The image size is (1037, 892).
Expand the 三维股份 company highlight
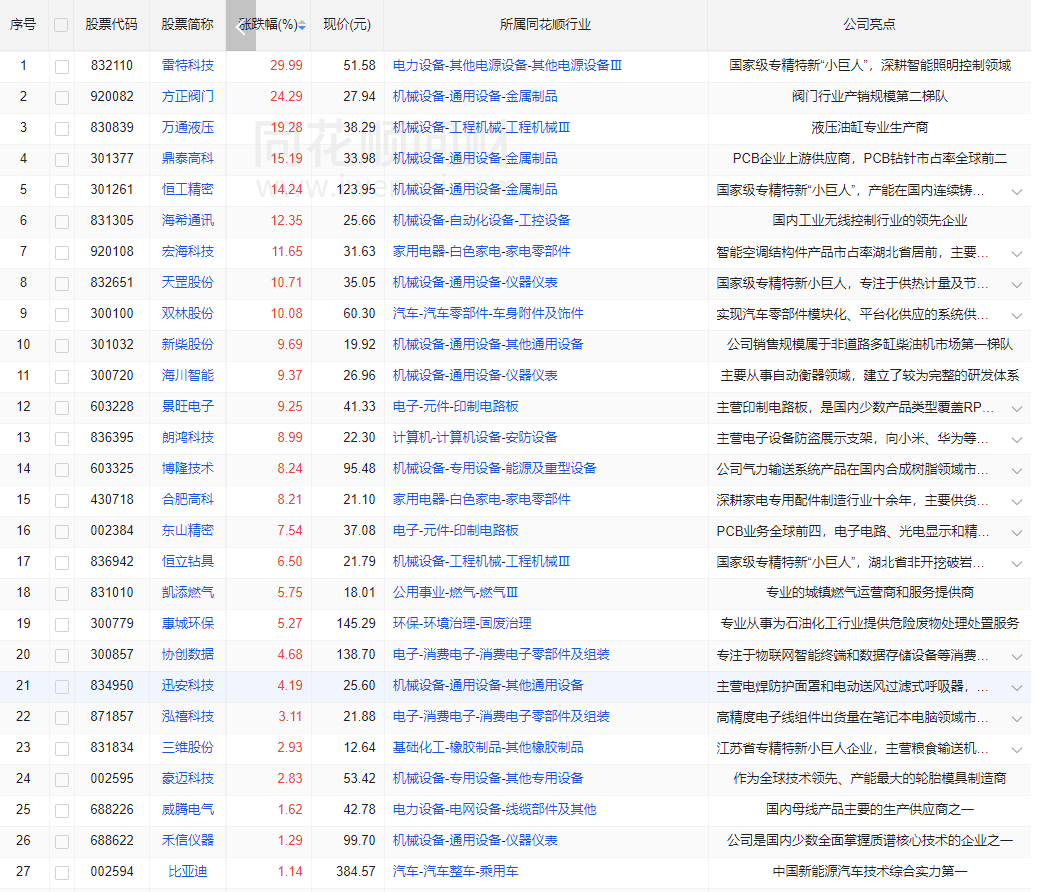click(x=1016, y=749)
